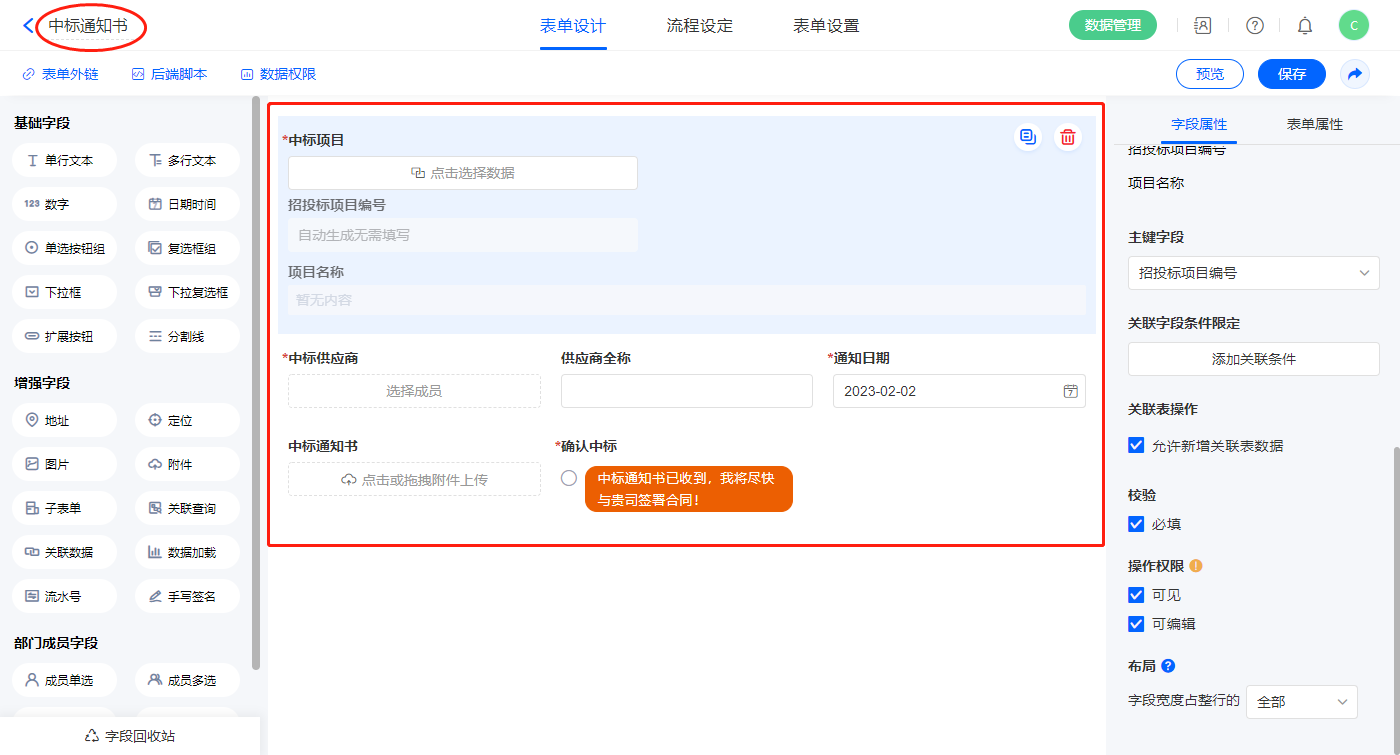Switch to the 流程设定 tab

[x=699, y=26]
